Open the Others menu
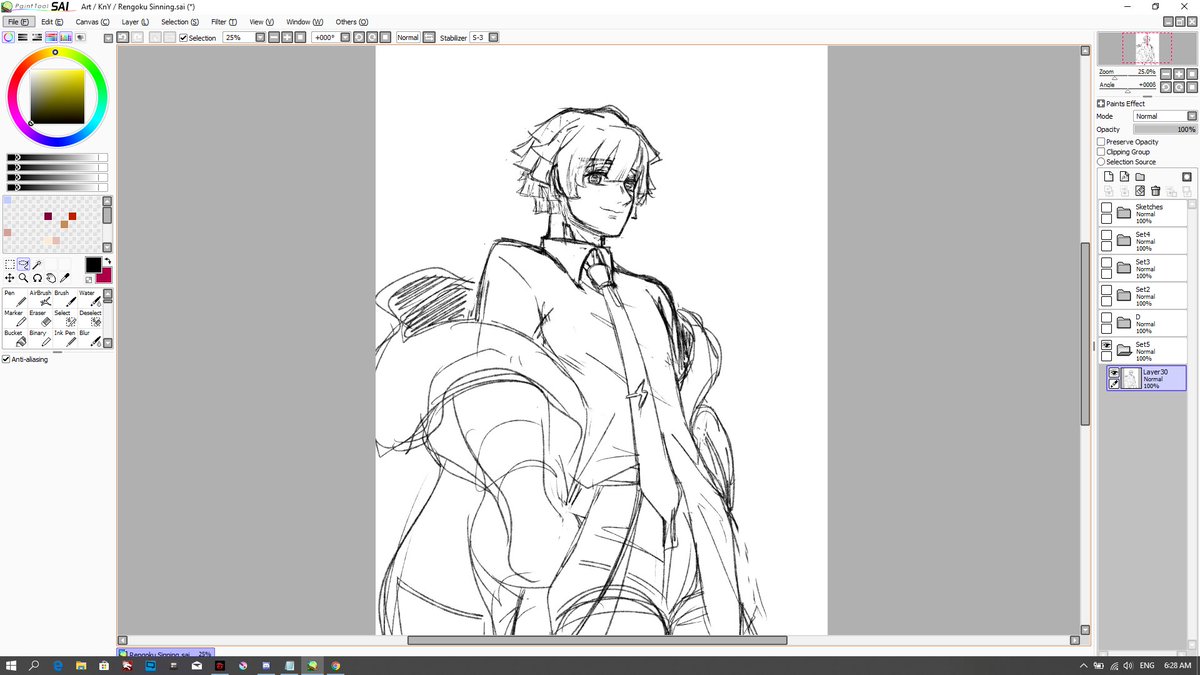The height and width of the screenshot is (675, 1200). [x=351, y=21]
